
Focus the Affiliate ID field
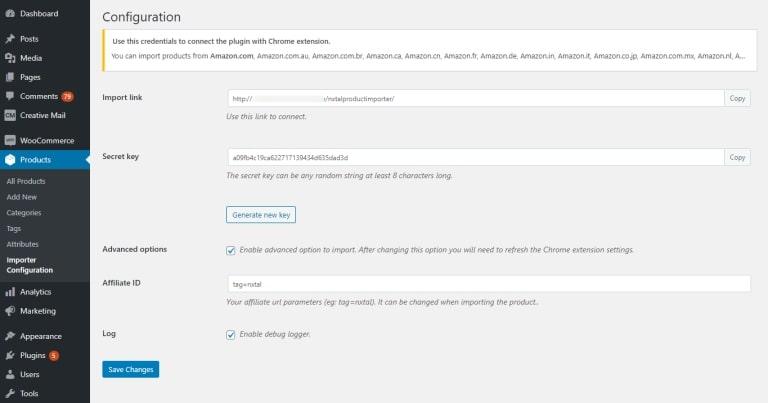click(x=489, y=284)
